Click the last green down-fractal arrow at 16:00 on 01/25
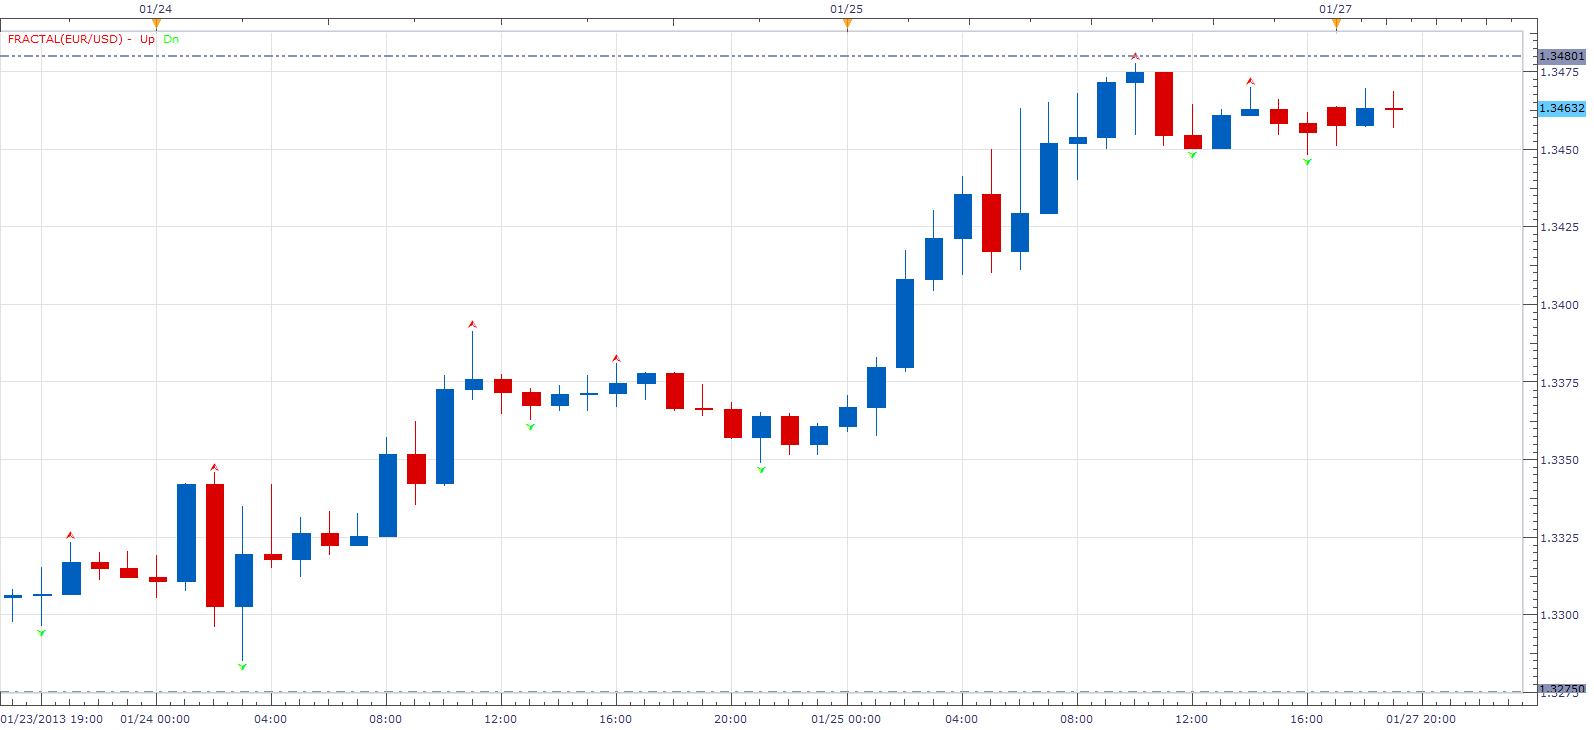 [1307, 162]
